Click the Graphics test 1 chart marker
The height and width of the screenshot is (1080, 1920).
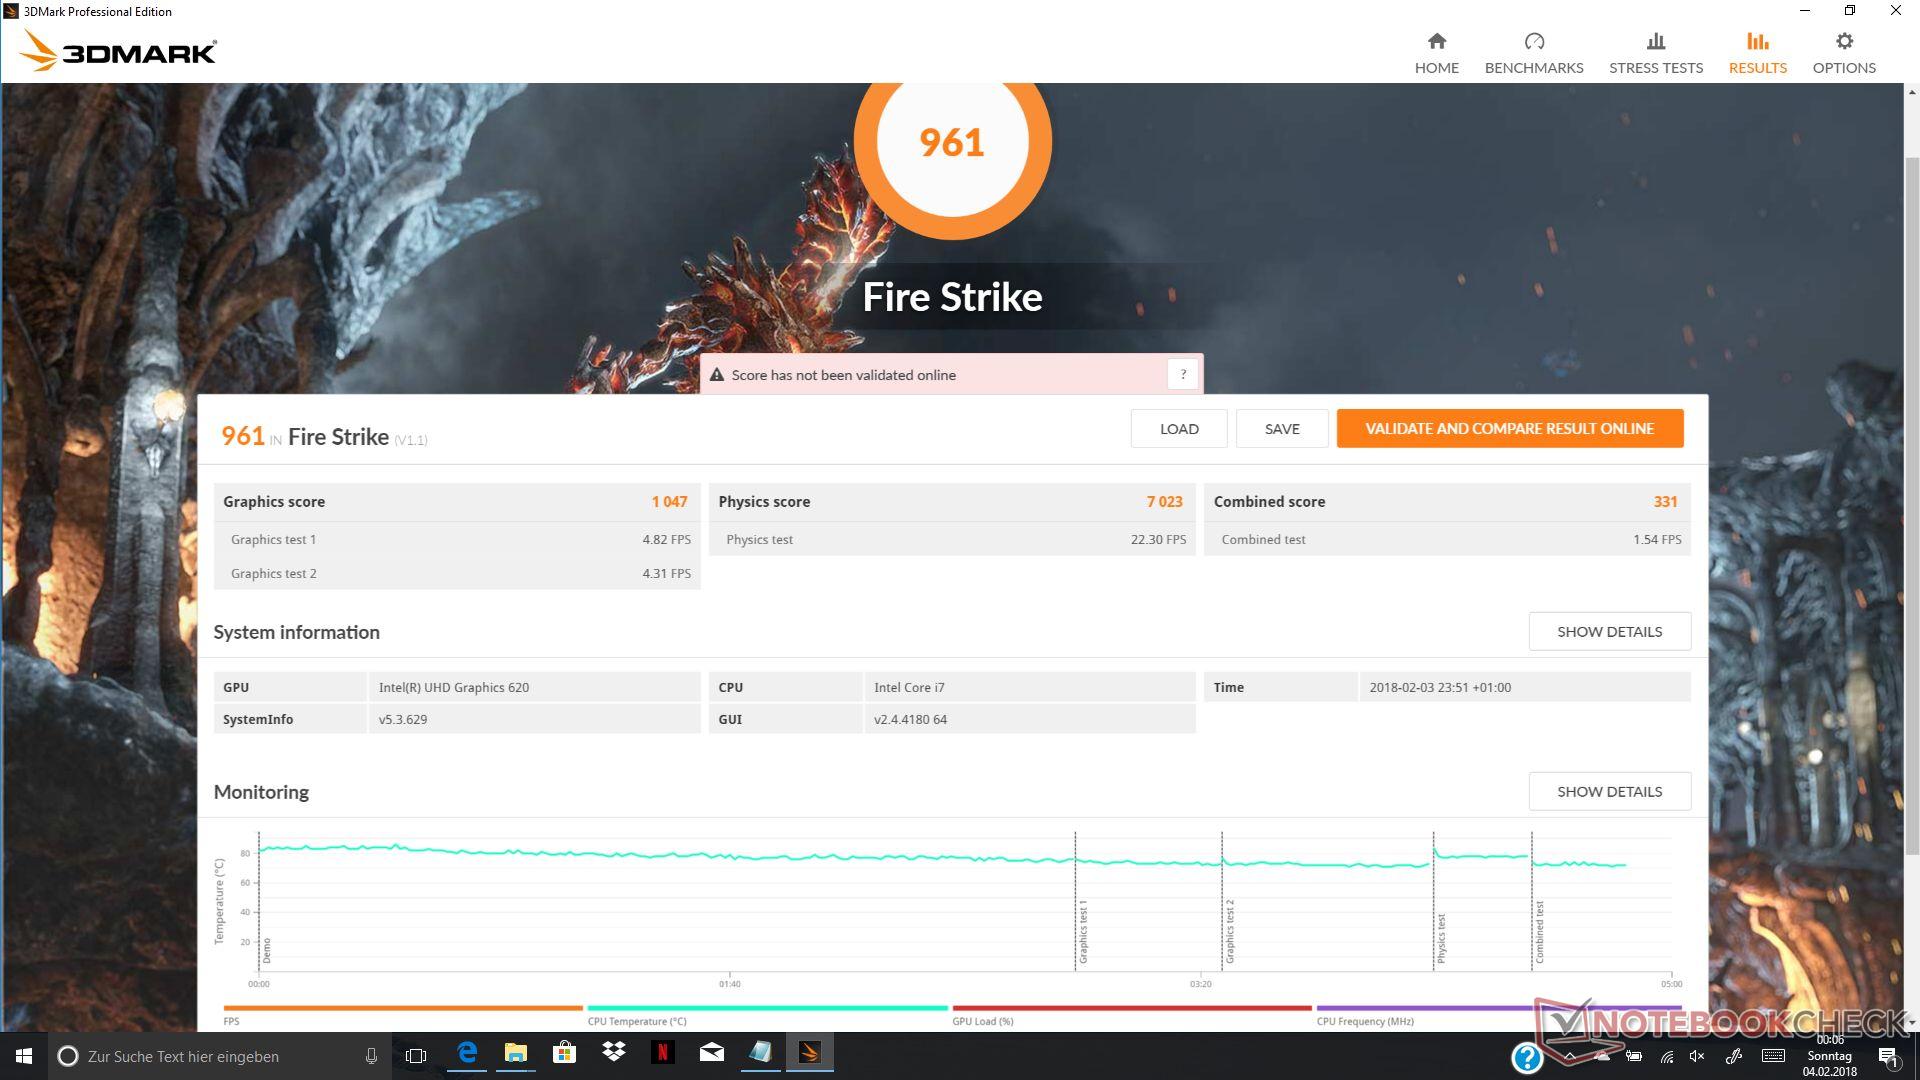coord(1082,932)
